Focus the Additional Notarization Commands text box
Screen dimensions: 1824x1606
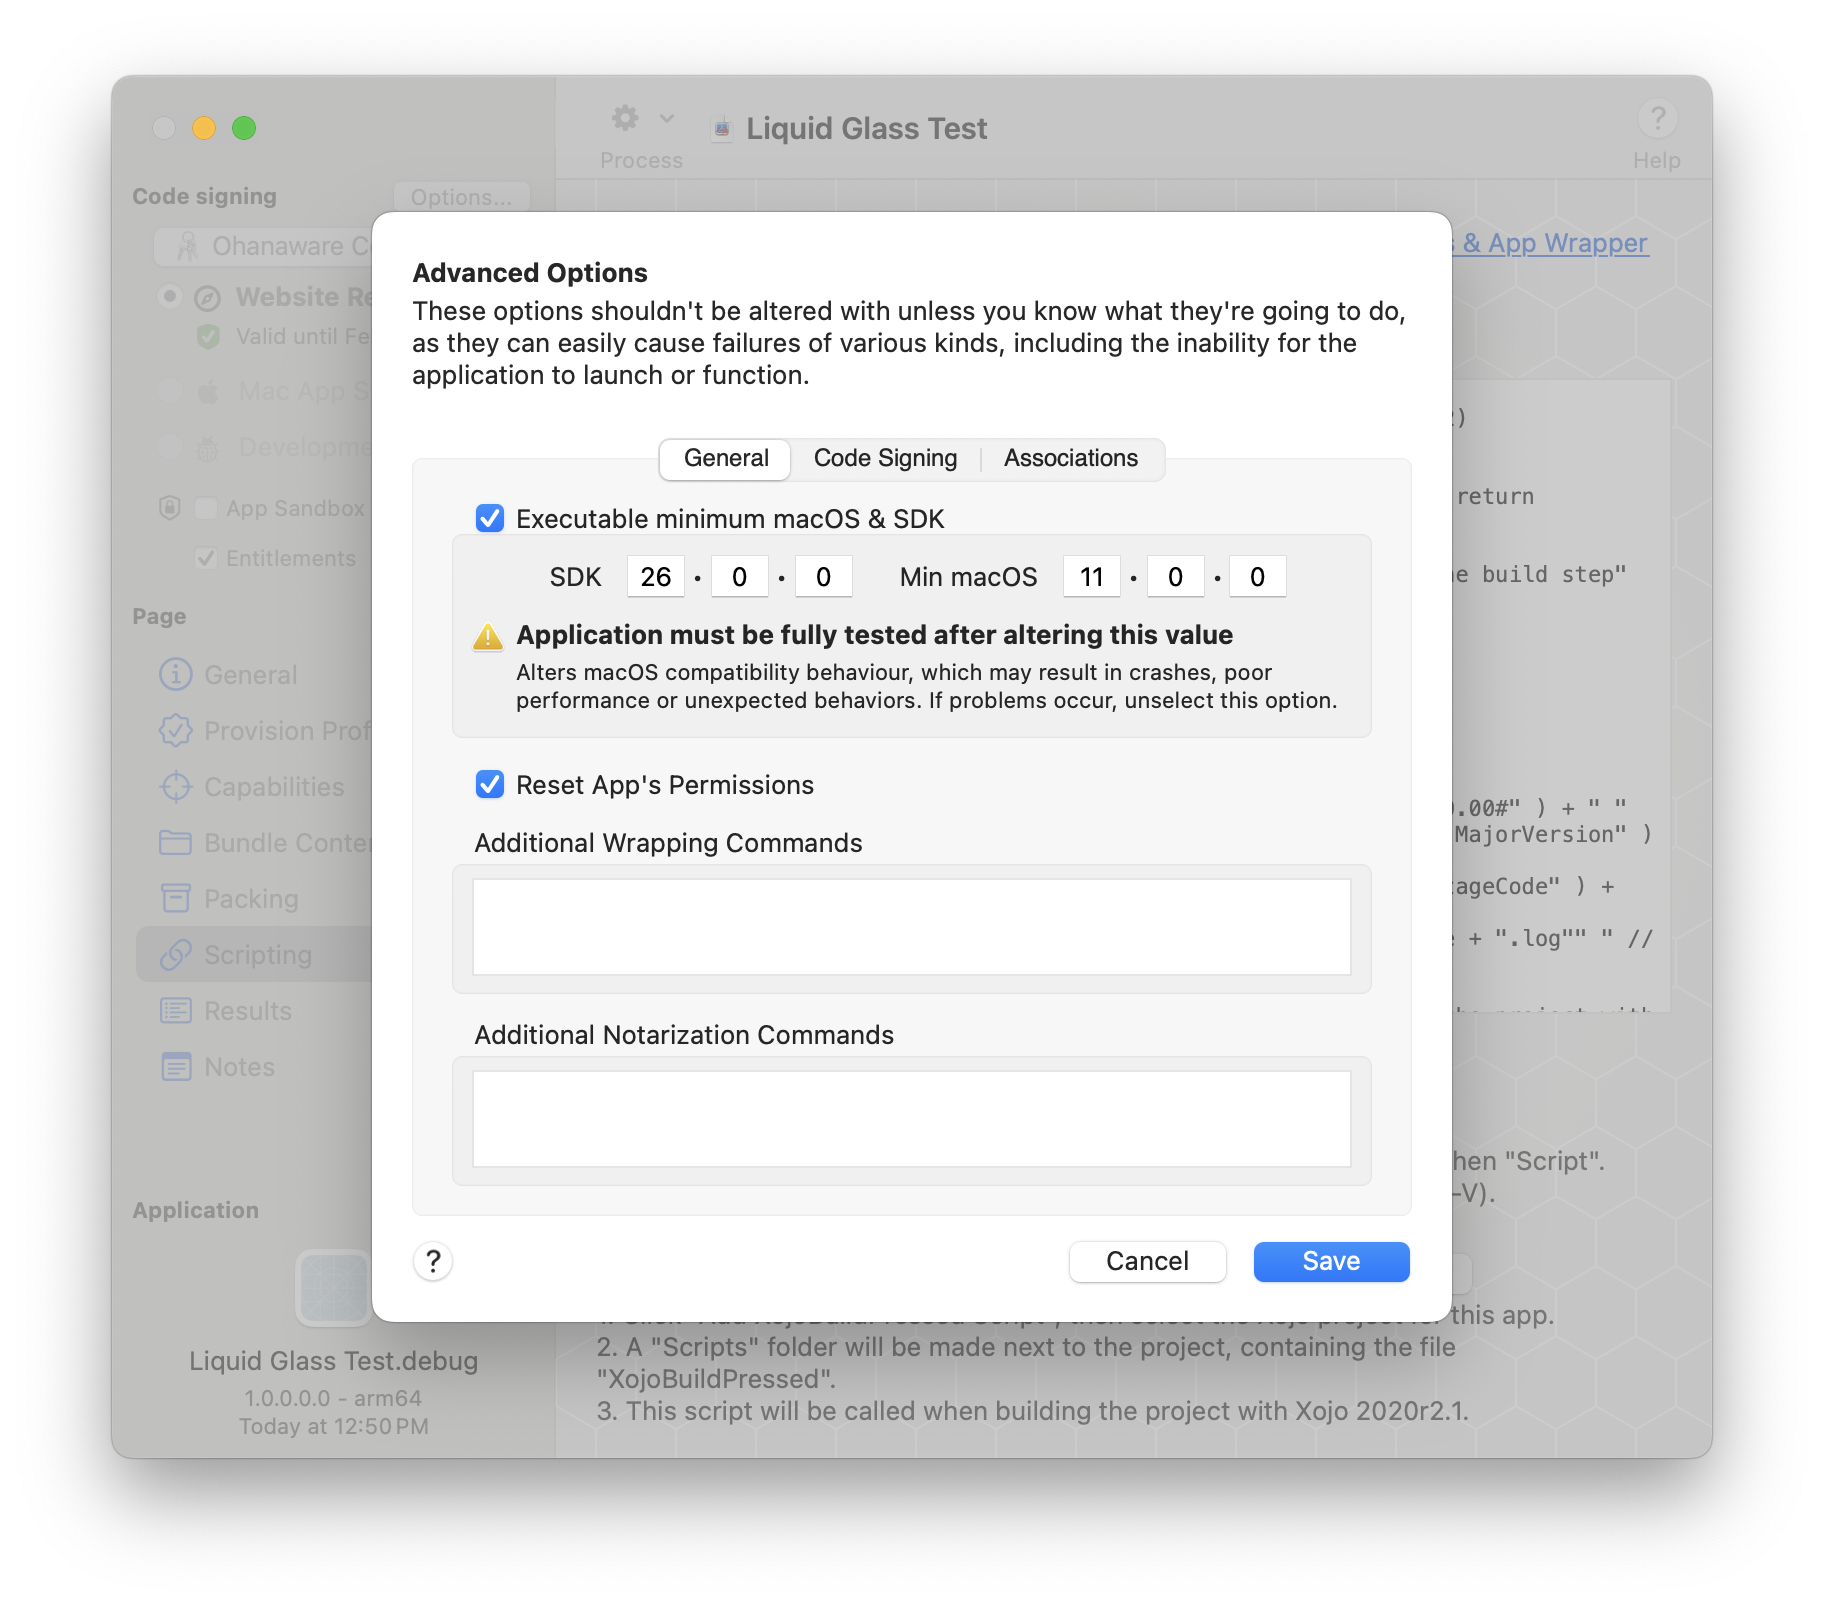tap(911, 1118)
